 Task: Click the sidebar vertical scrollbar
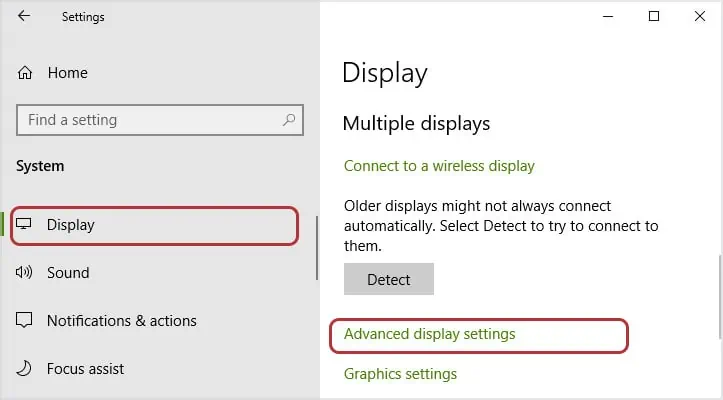click(x=317, y=248)
